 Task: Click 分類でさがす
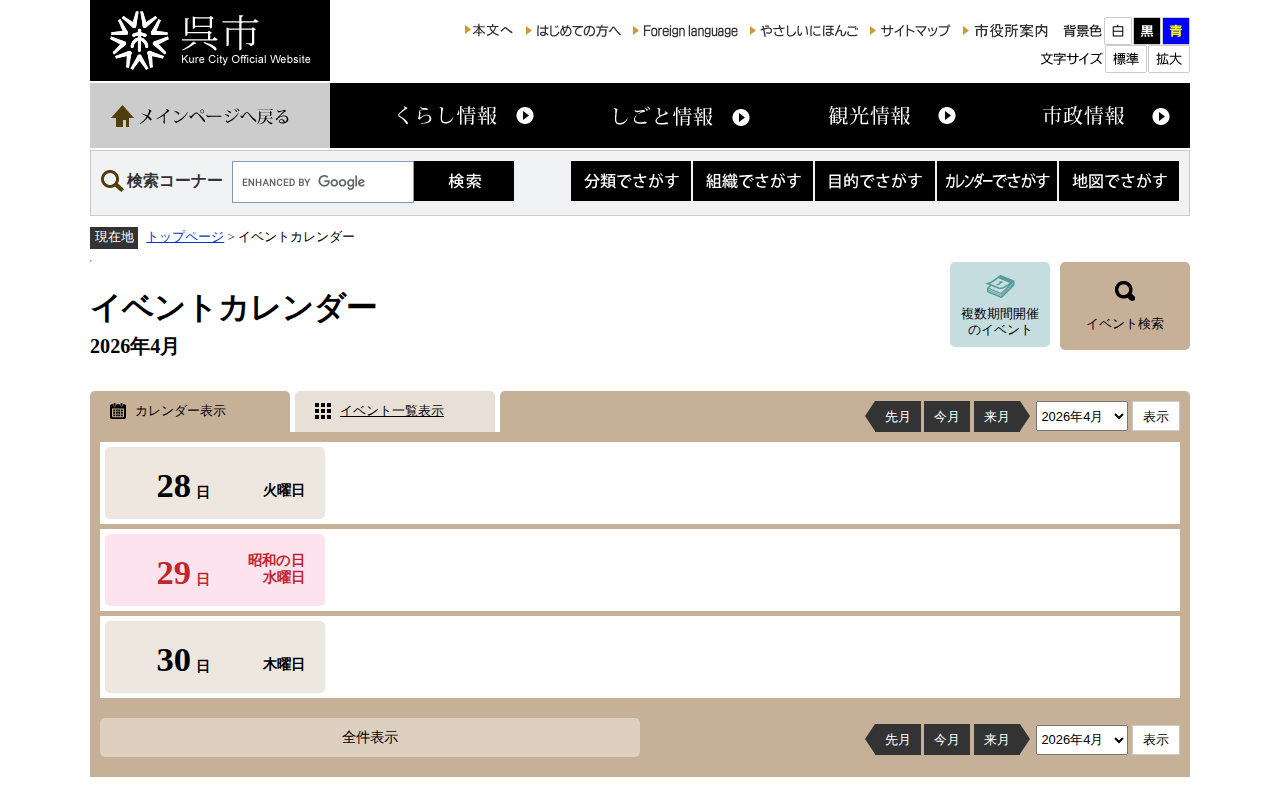tap(631, 181)
